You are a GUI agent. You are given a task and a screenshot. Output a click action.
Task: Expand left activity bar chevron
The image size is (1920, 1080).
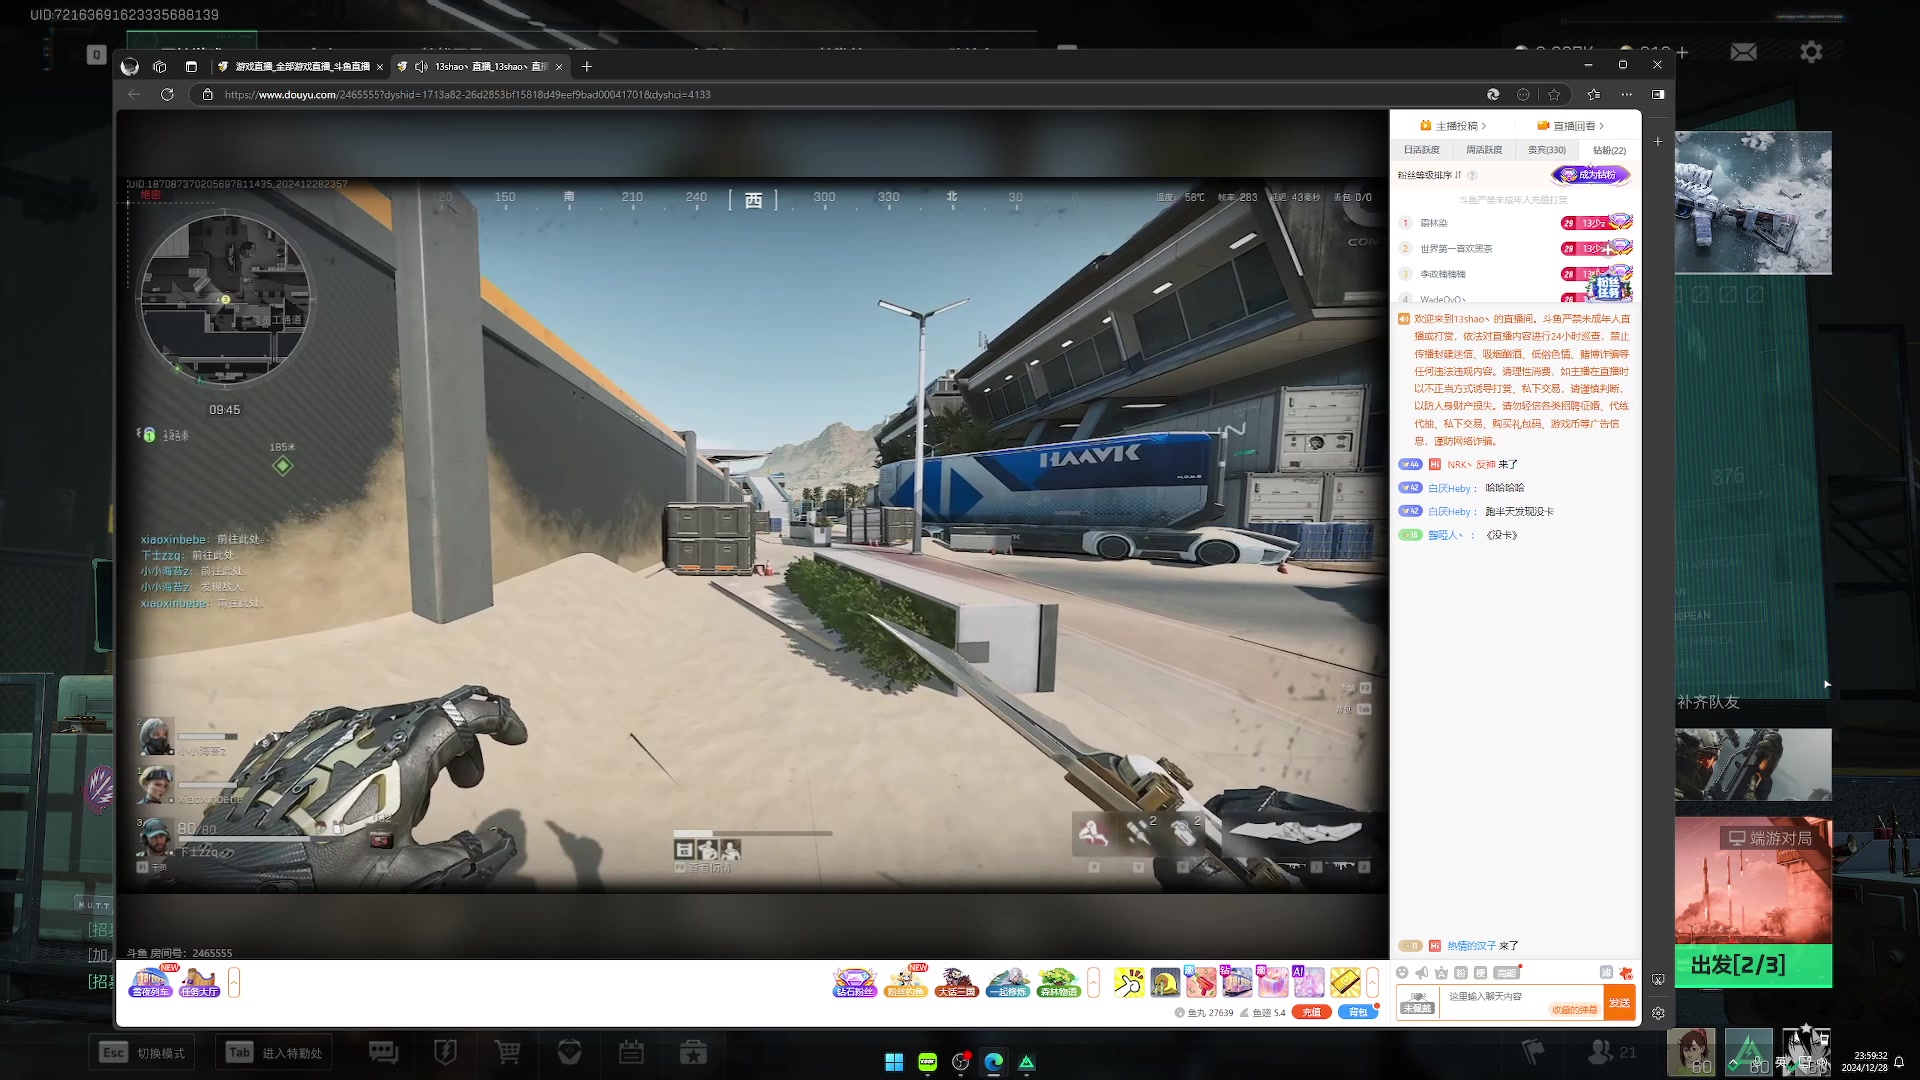(234, 982)
